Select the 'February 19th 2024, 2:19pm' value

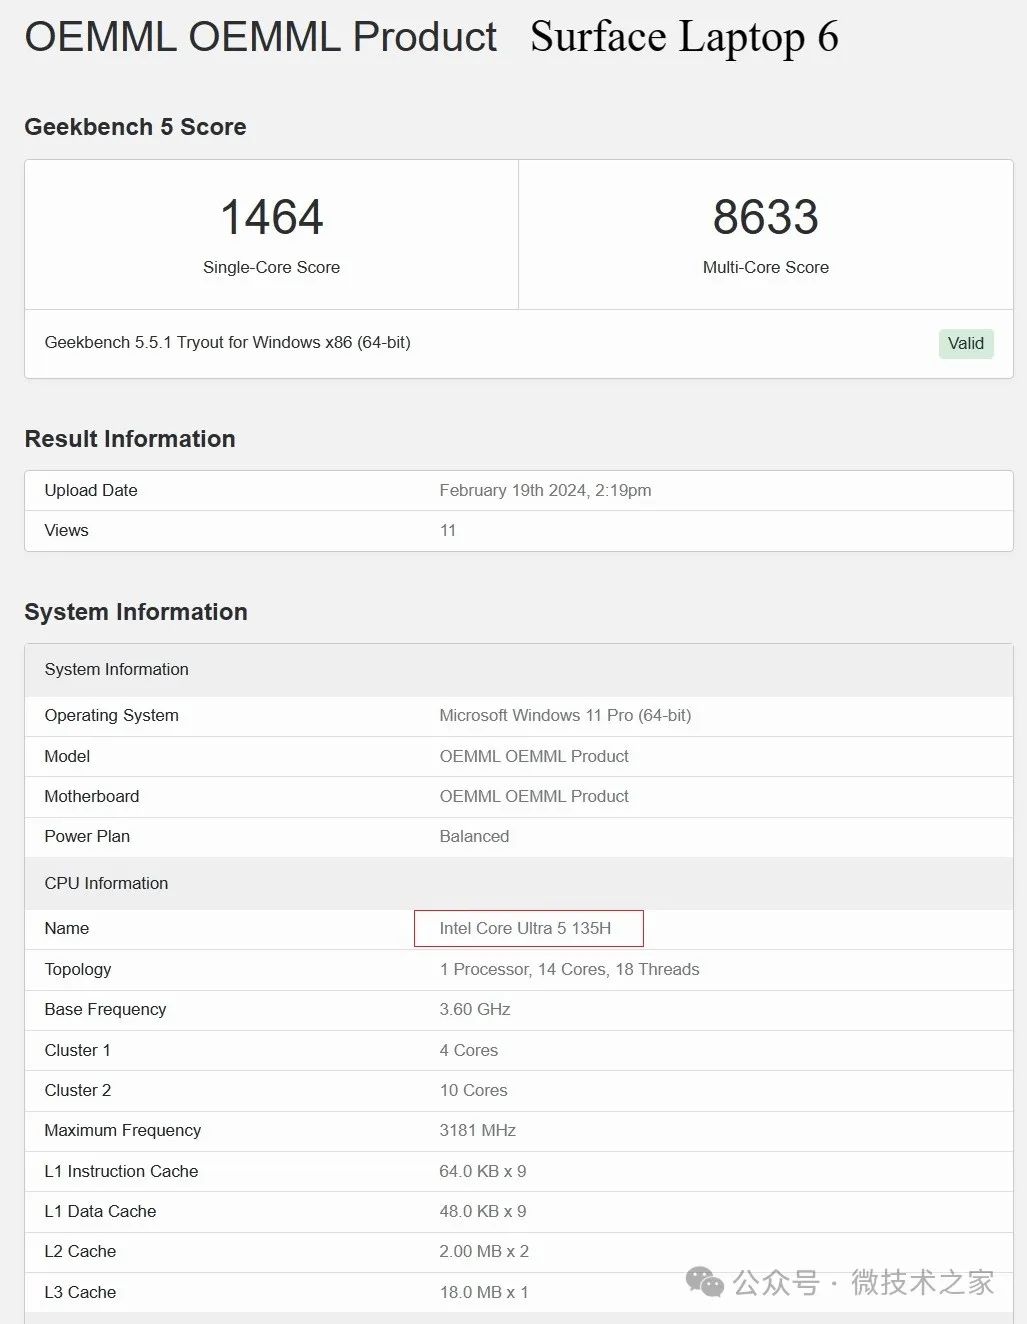pos(545,490)
